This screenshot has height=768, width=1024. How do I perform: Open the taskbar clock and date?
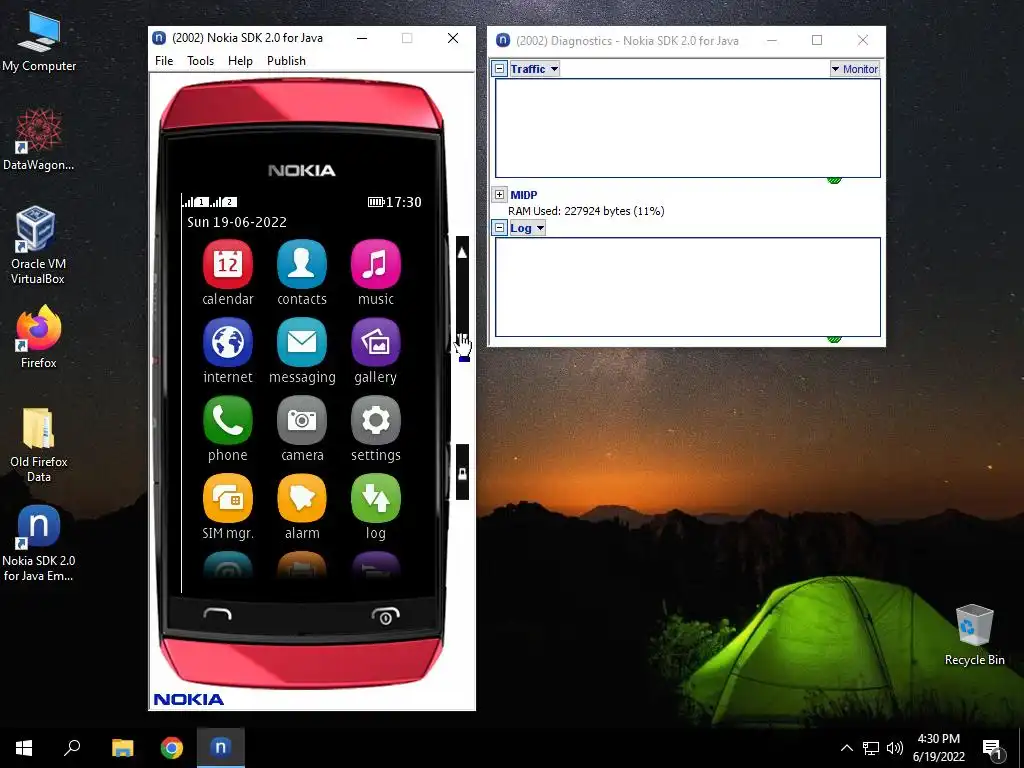click(938, 748)
